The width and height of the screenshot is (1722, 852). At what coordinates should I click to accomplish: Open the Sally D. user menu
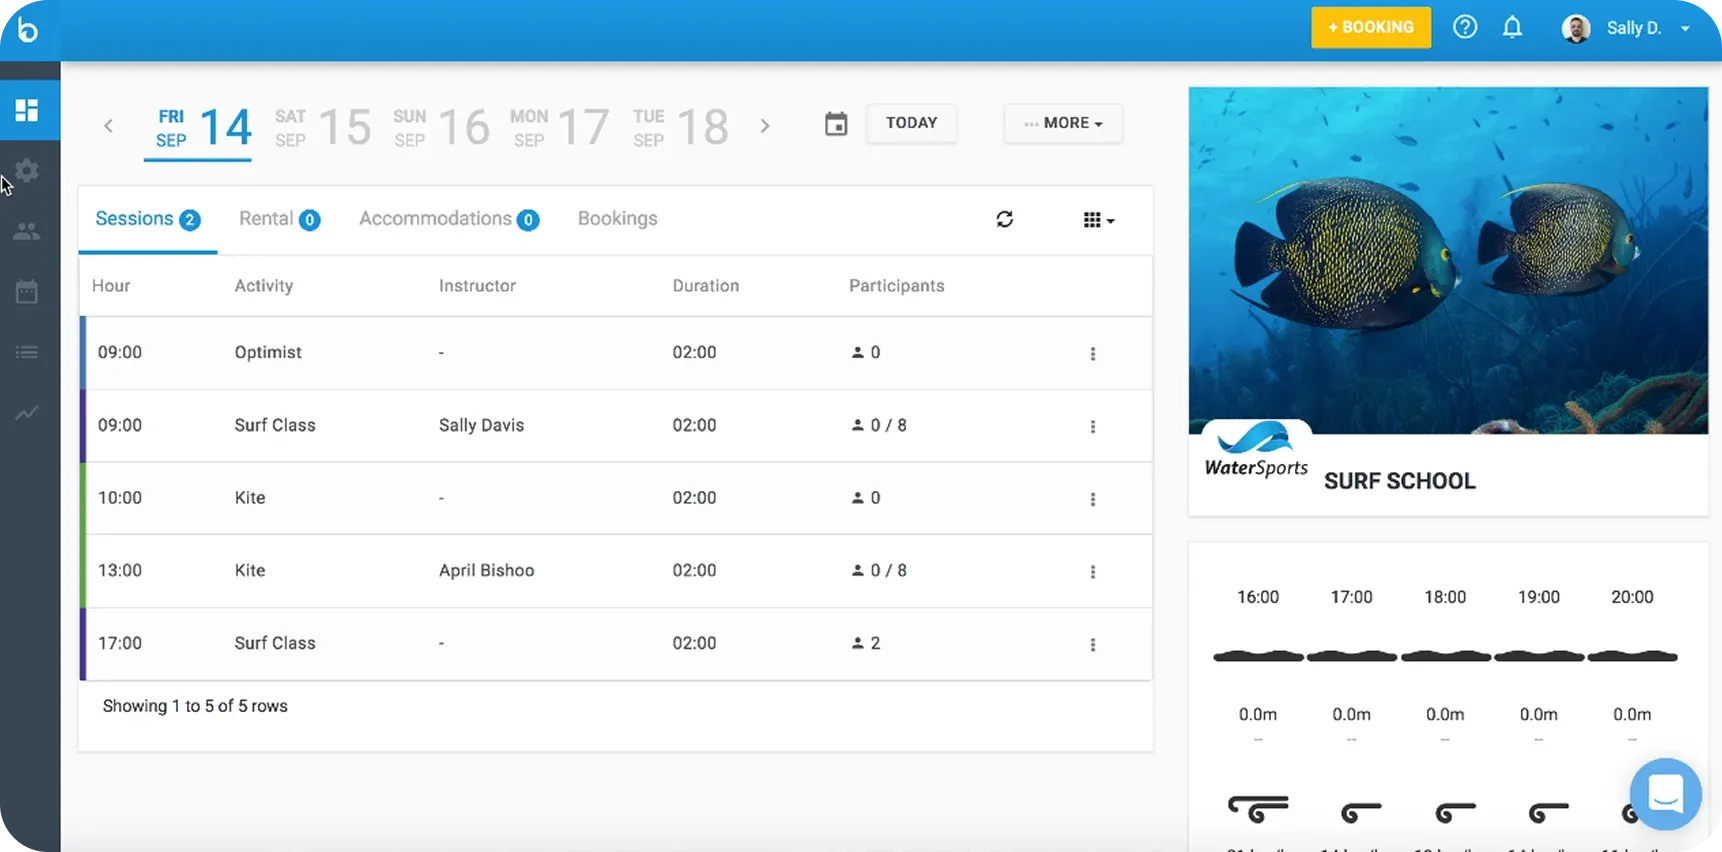[1627, 28]
